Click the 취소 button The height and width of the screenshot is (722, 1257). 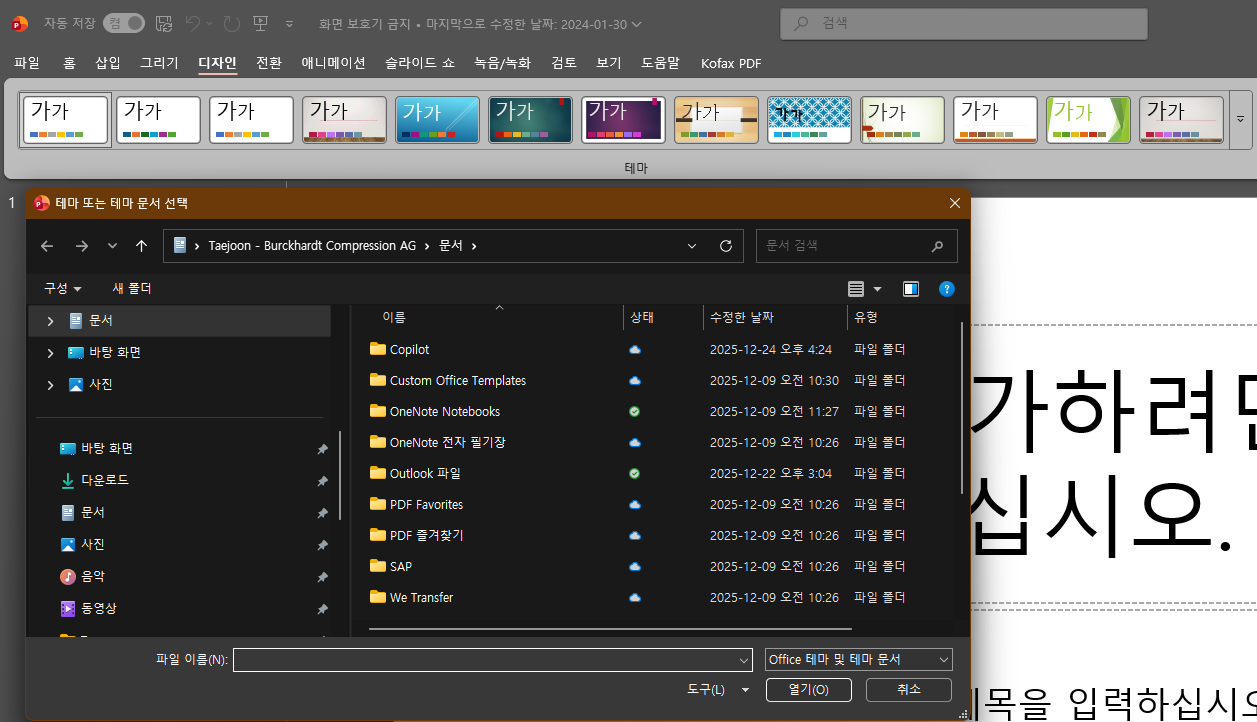pos(908,690)
